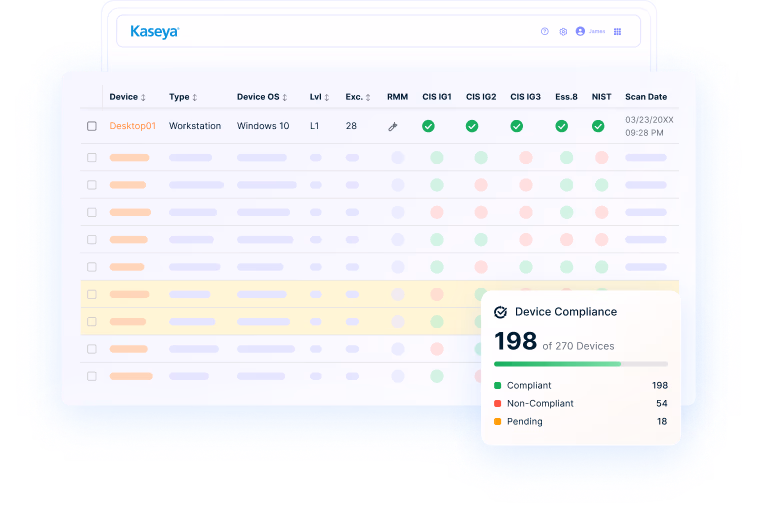Image resolution: width=758 pixels, height=520 pixels.
Task: Sort by Device OS column arrows
Action: tap(285, 98)
